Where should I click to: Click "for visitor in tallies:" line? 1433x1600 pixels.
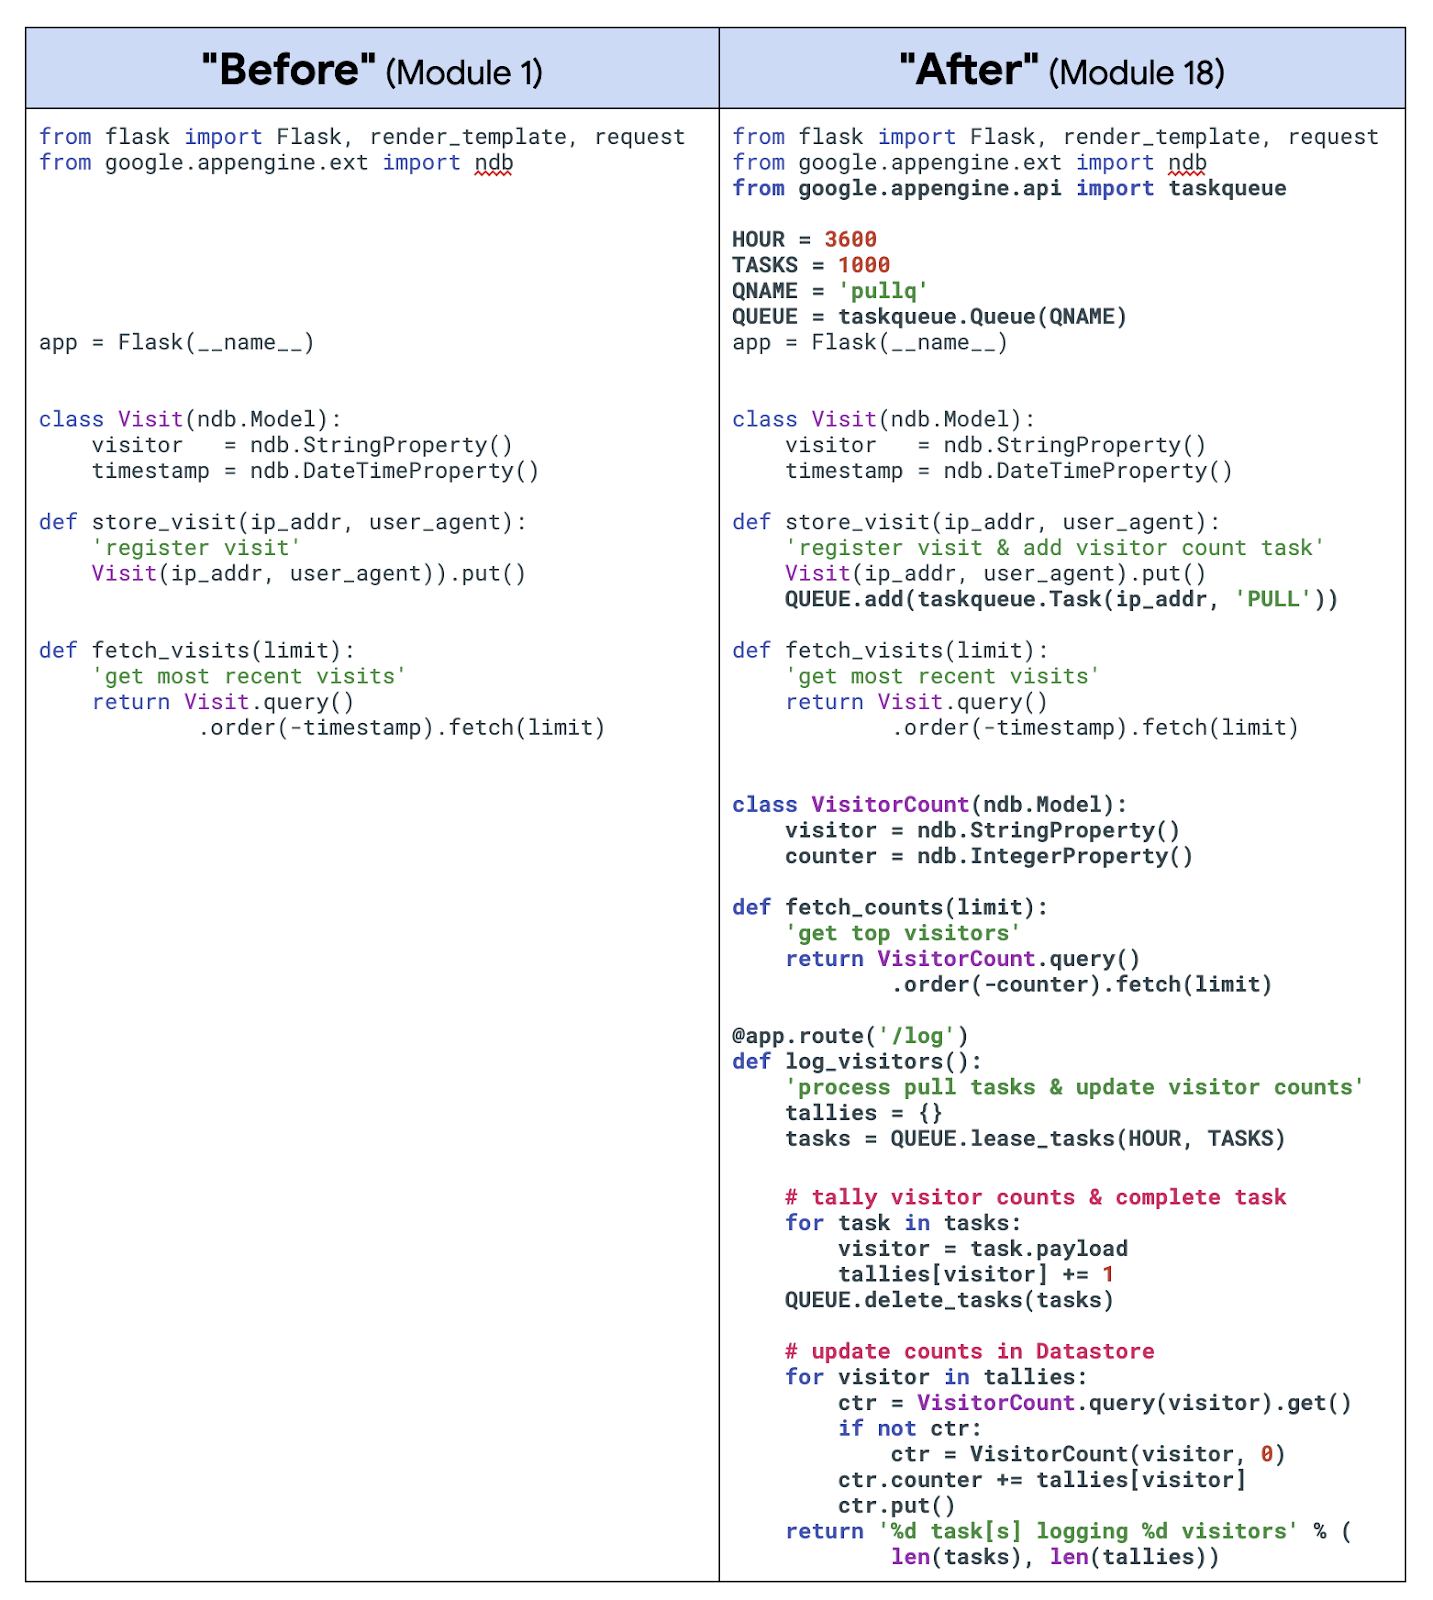tap(936, 1377)
